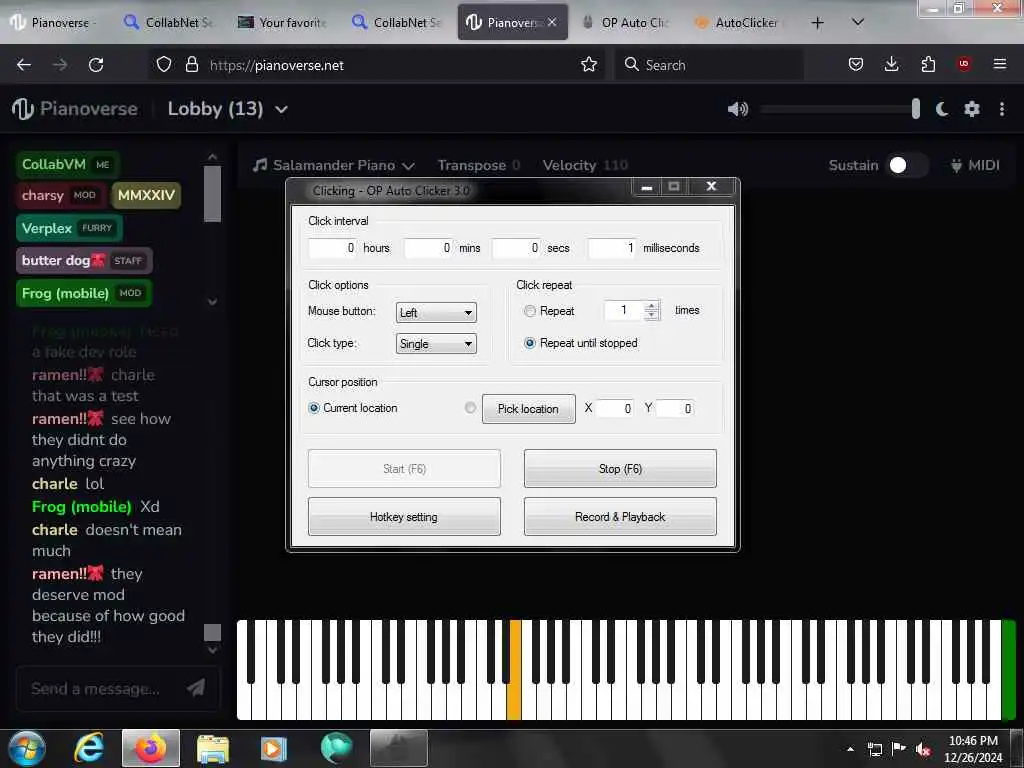Open the Click type Single dropdown

coord(436,344)
